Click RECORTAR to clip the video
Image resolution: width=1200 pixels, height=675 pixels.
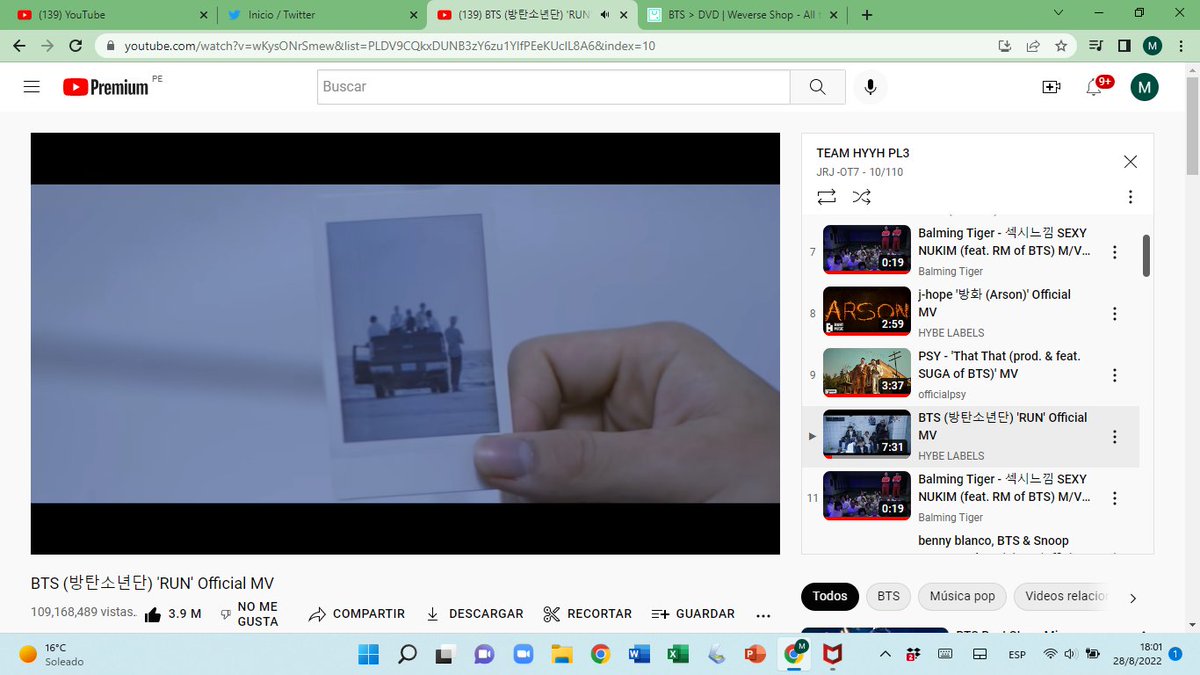(x=587, y=614)
